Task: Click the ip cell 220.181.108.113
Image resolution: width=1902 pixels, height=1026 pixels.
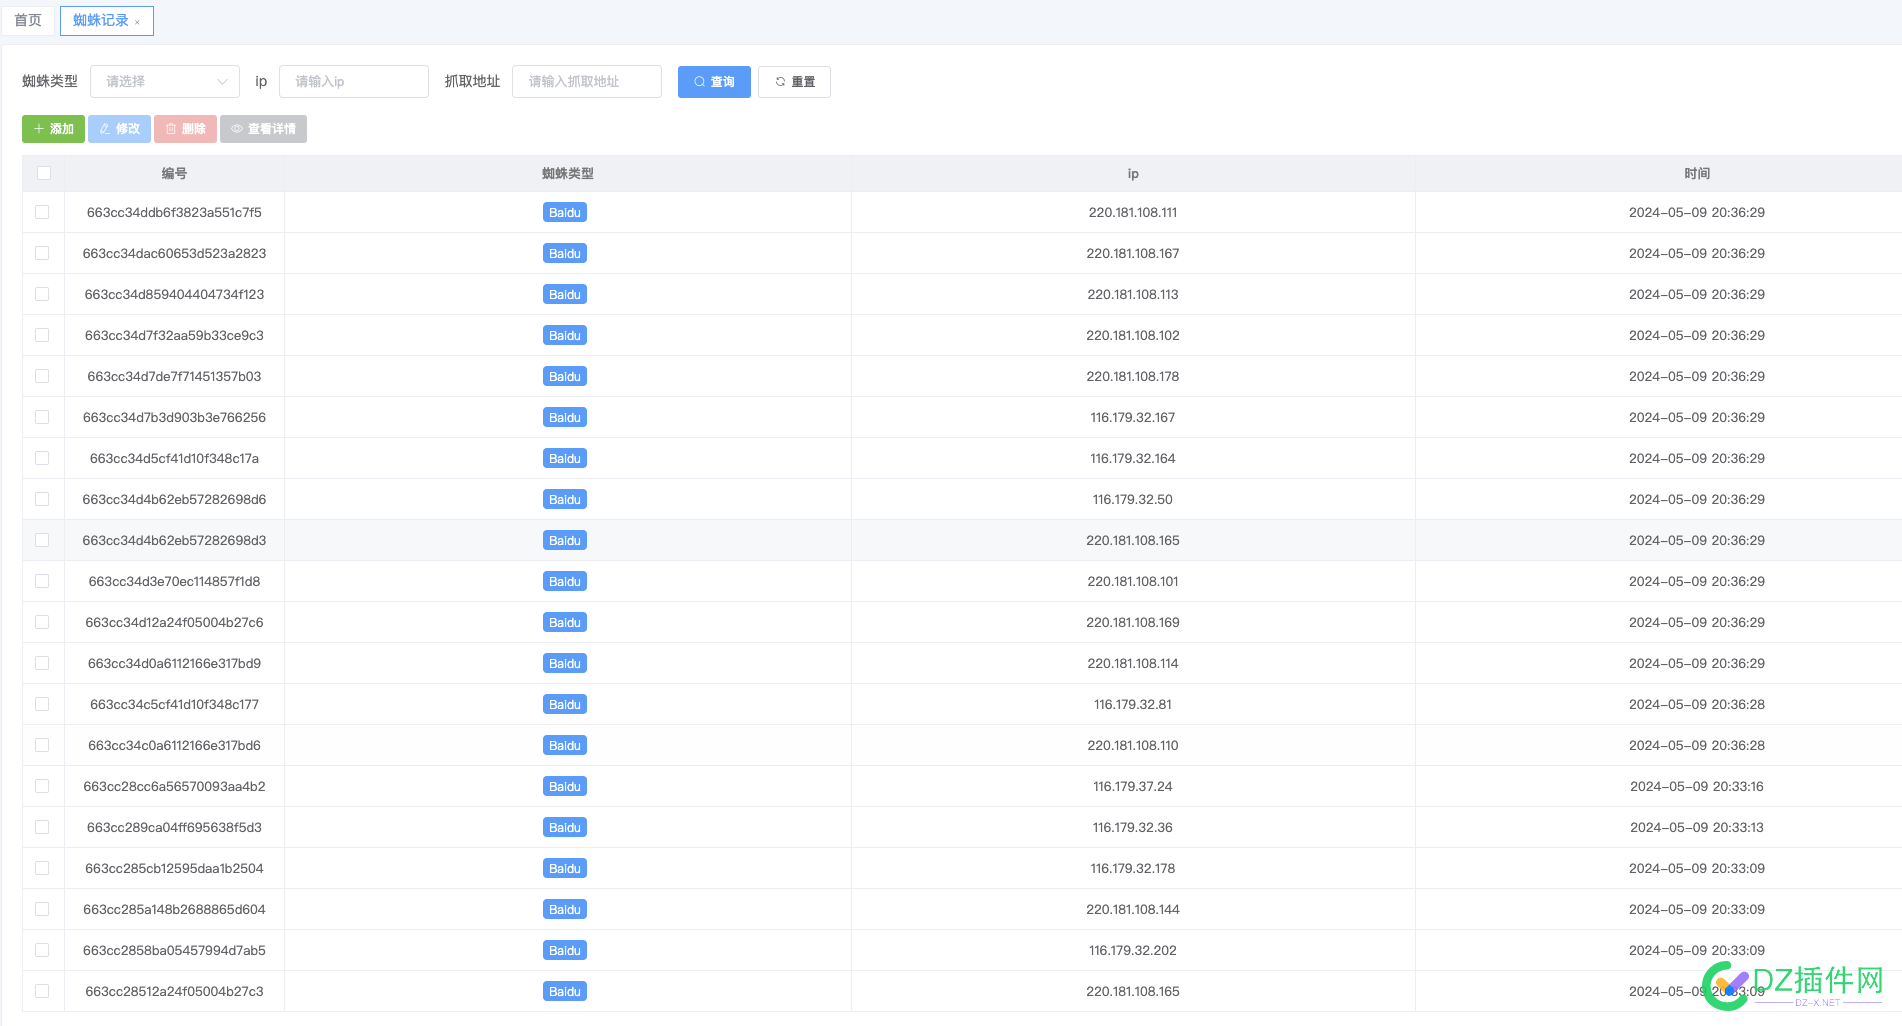Action: pyautogui.click(x=1133, y=294)
